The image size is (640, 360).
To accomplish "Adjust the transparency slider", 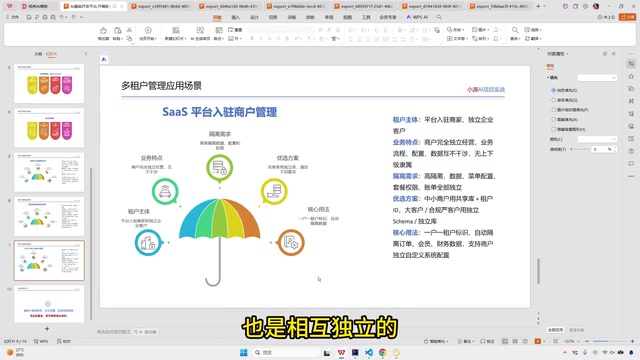I will (580, 149).
